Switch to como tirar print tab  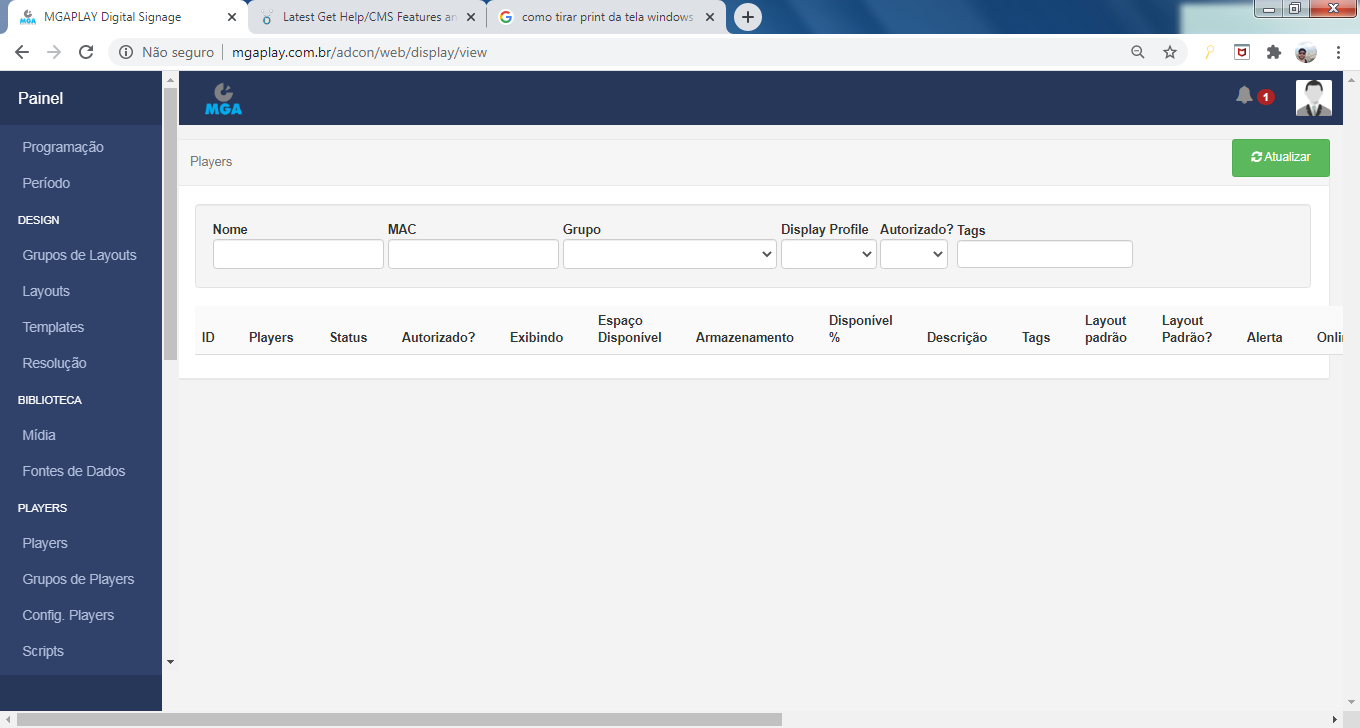(x=607, y=18)
